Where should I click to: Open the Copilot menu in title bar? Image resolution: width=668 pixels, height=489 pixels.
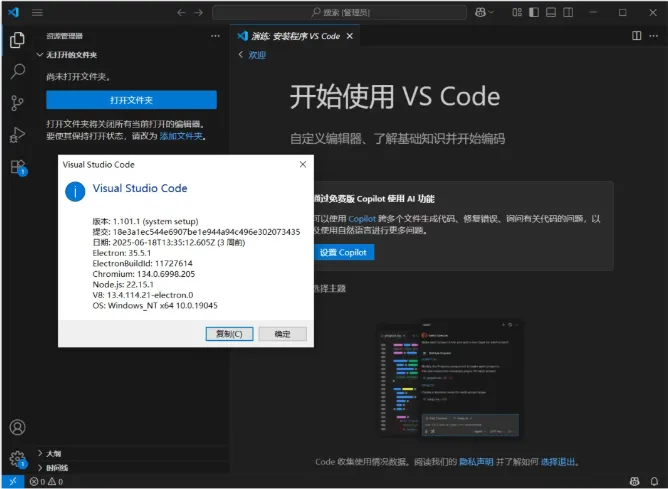tap(484, 12)
